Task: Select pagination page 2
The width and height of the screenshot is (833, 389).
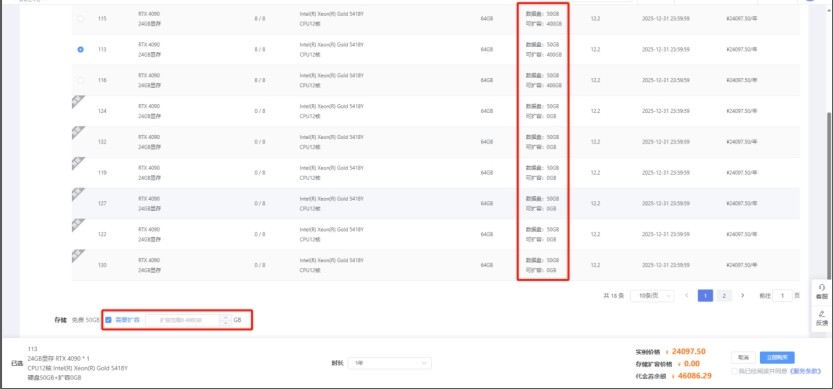Action: tap(724, 295)
